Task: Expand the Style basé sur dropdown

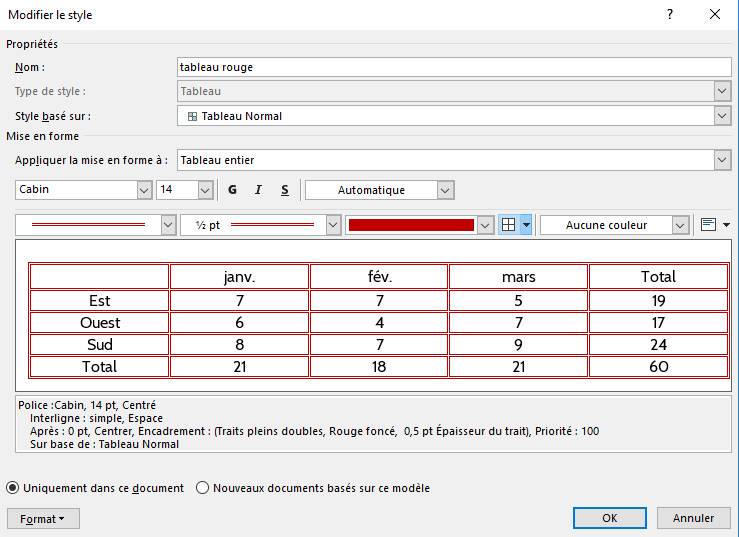Action: [723, 116]
